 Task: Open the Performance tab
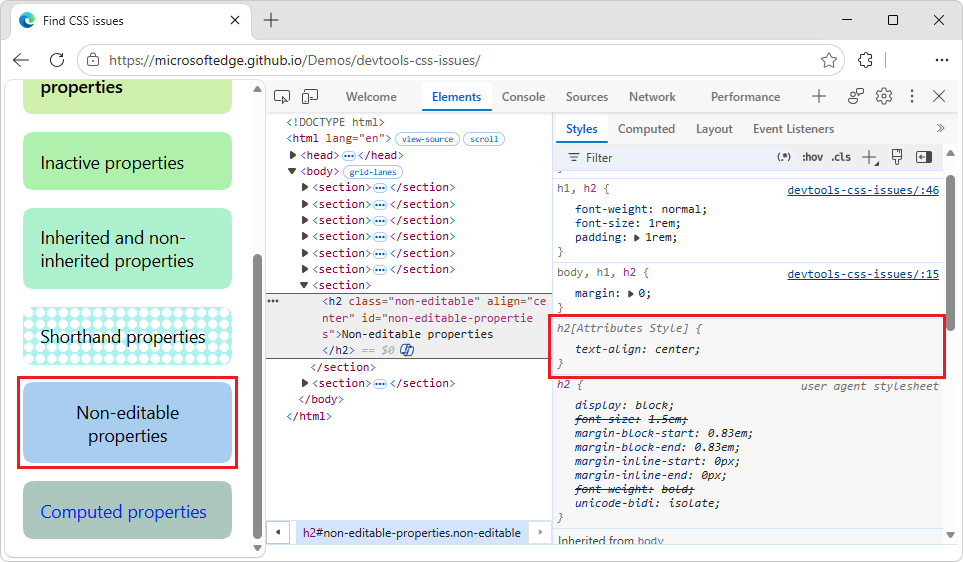tap(745, 97)
